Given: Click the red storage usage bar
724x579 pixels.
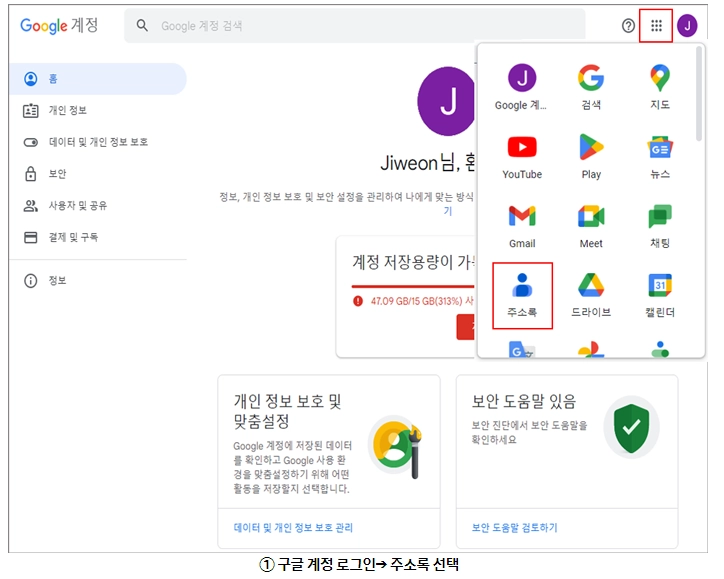Looking at the screenshot, I should 413,286.
